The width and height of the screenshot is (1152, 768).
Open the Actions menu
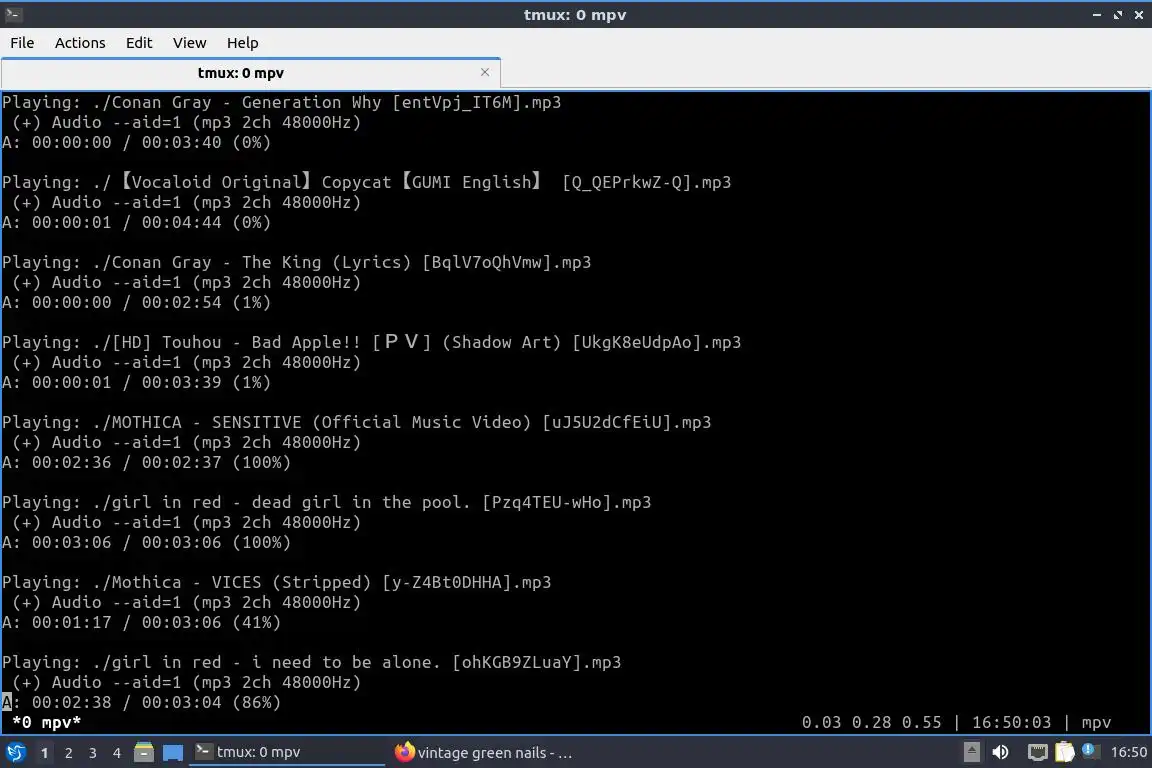(x=80, y=43)
